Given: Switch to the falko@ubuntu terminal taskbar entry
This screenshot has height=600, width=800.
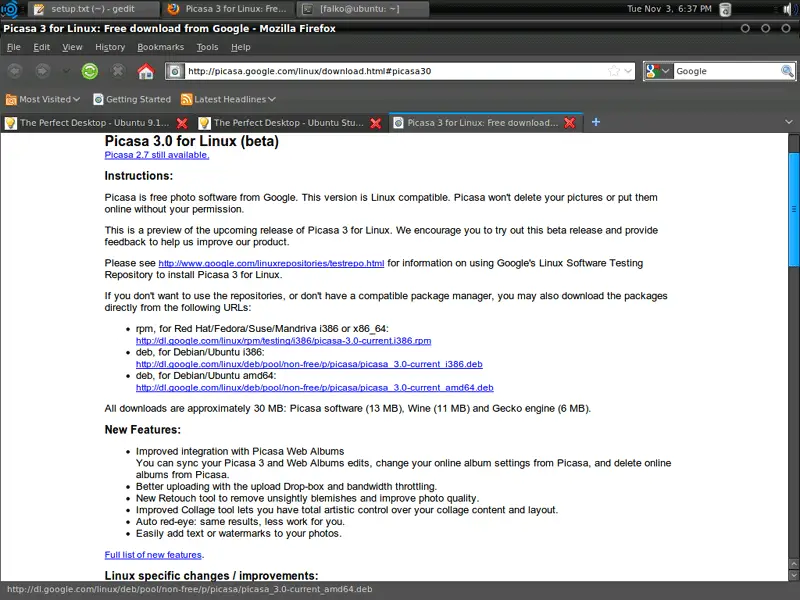Looking at the screenshot, I should point(362,9).
